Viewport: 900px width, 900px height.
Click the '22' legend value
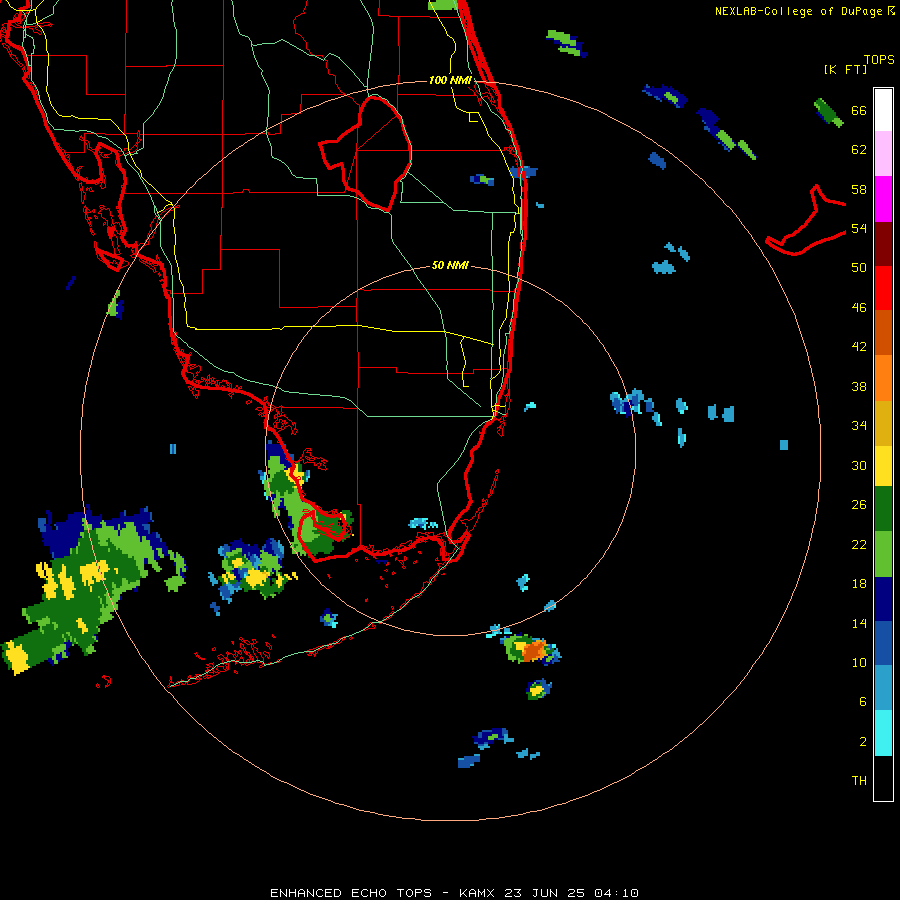[859, 544]
